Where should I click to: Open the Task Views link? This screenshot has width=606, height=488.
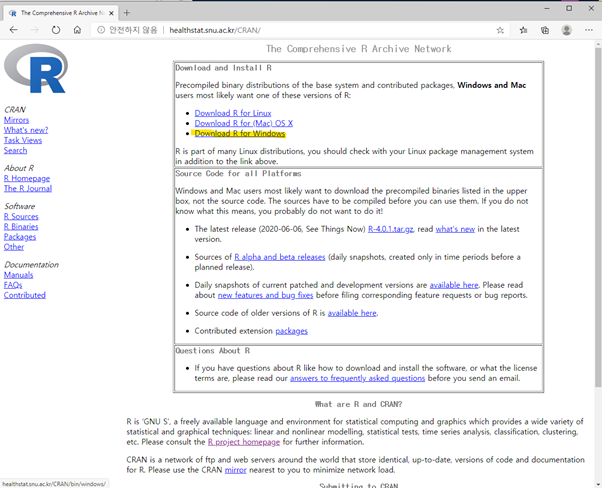[x=23, y=140]
